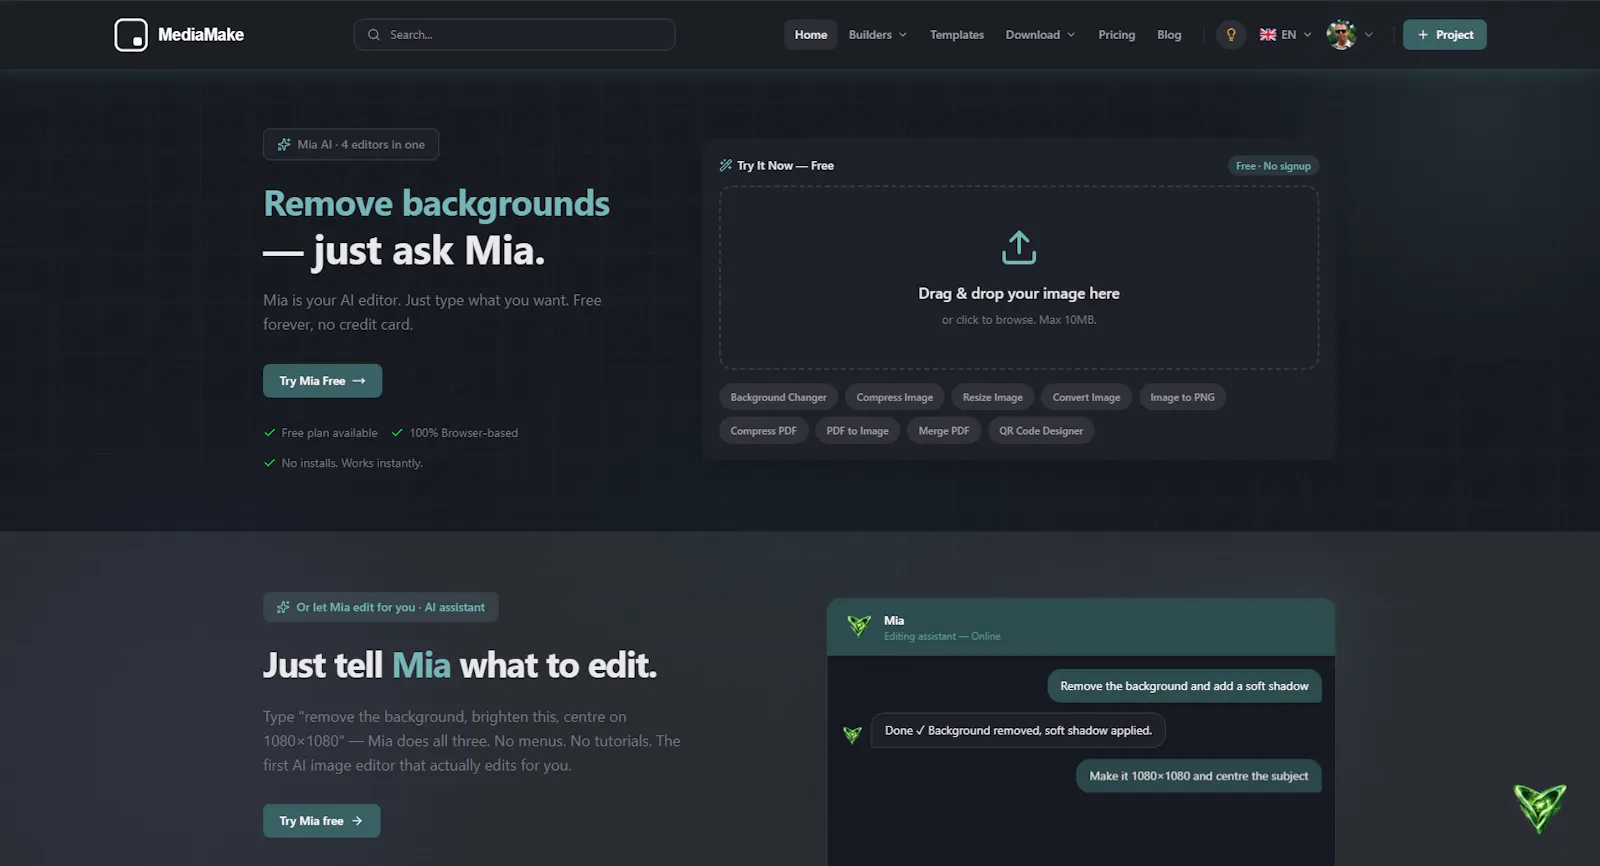This screenshot has width=1600, height=866.
Task: Open the Resize Image tool
Action: tap(992, 398)
